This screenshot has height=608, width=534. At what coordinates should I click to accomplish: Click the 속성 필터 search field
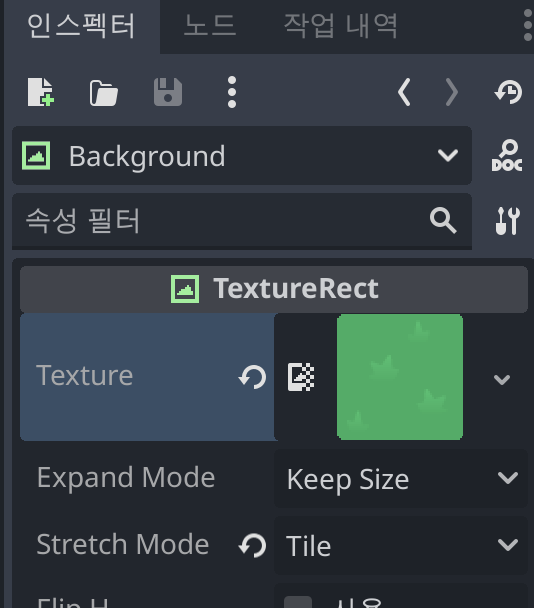pyautogui.click(x=242, y=221)
